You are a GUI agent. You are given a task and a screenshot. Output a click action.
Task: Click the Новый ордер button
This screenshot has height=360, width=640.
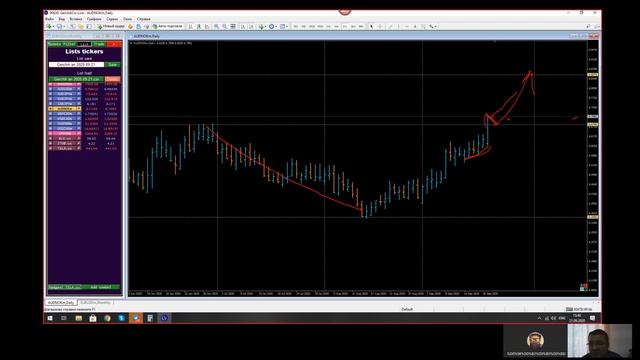click(x=111, y=27)
